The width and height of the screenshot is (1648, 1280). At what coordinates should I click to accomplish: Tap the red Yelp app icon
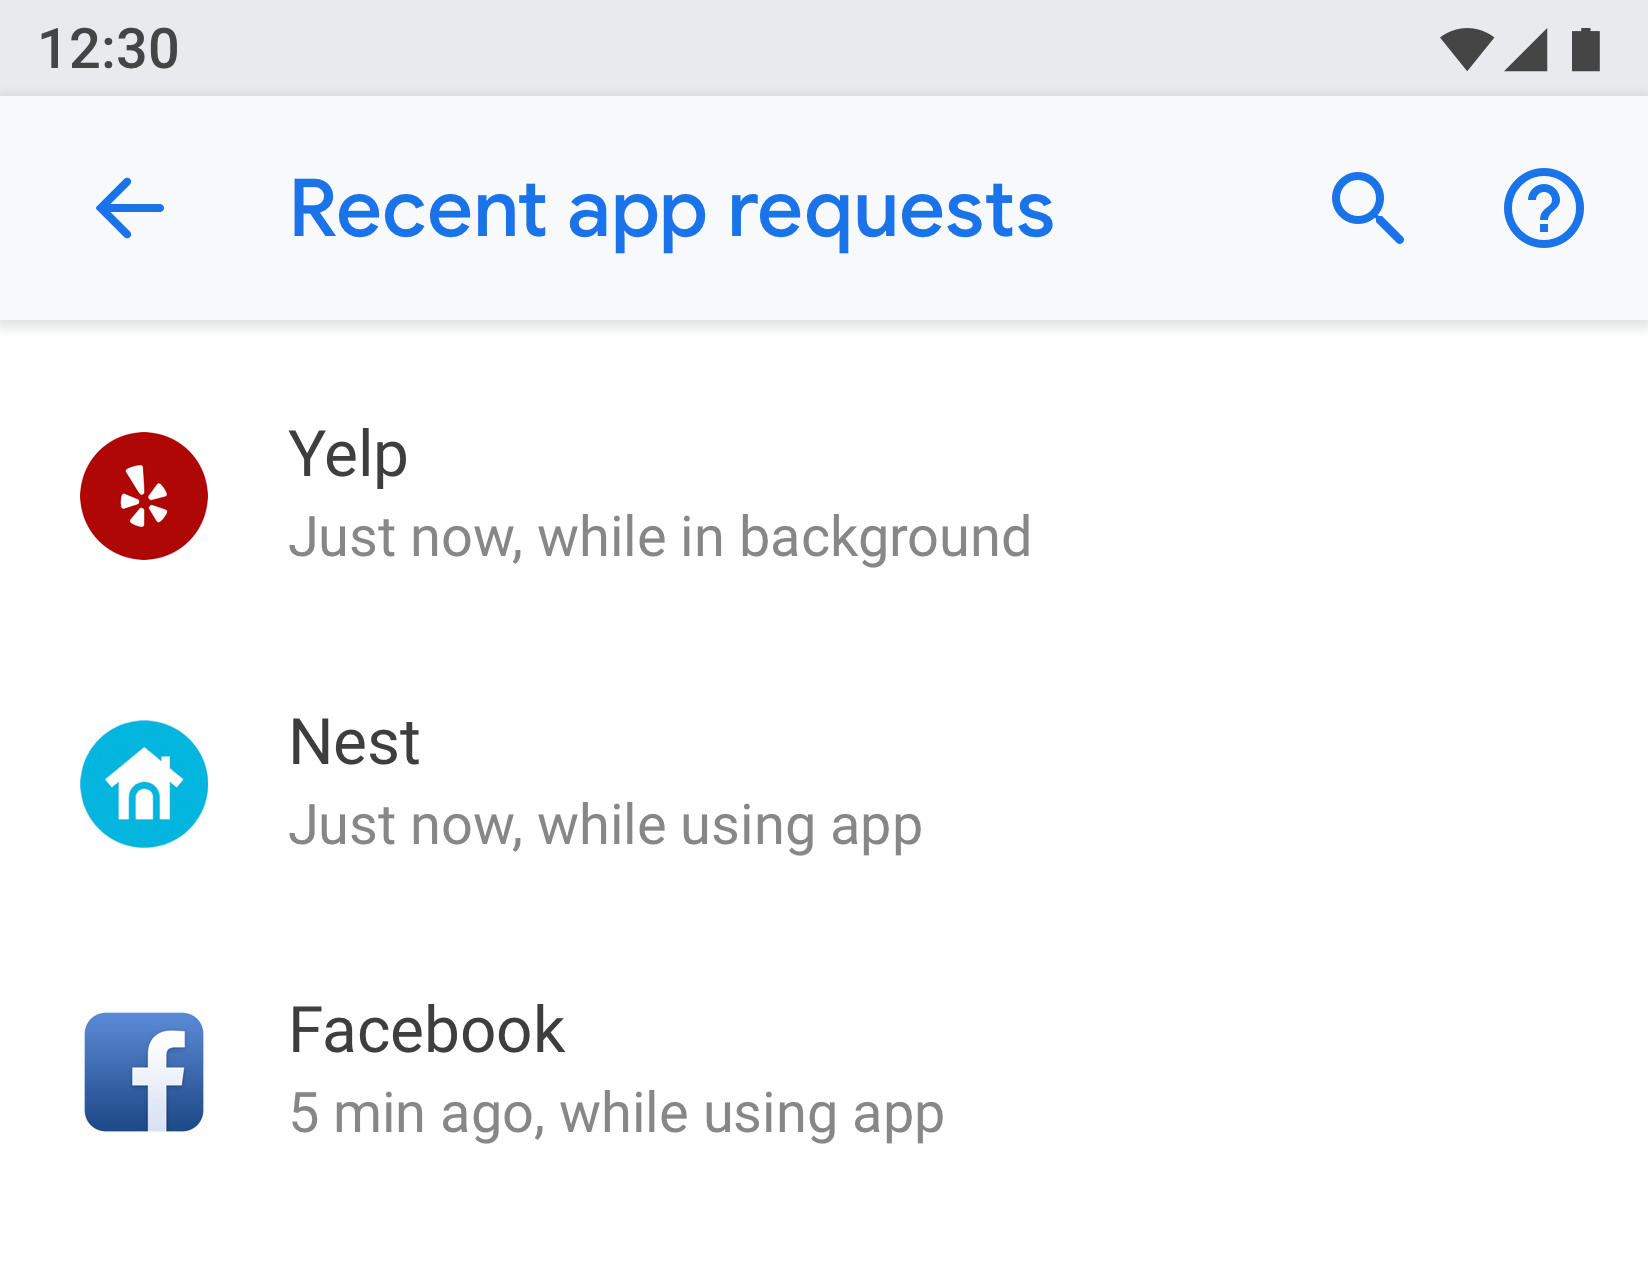[x=144, y=496]
